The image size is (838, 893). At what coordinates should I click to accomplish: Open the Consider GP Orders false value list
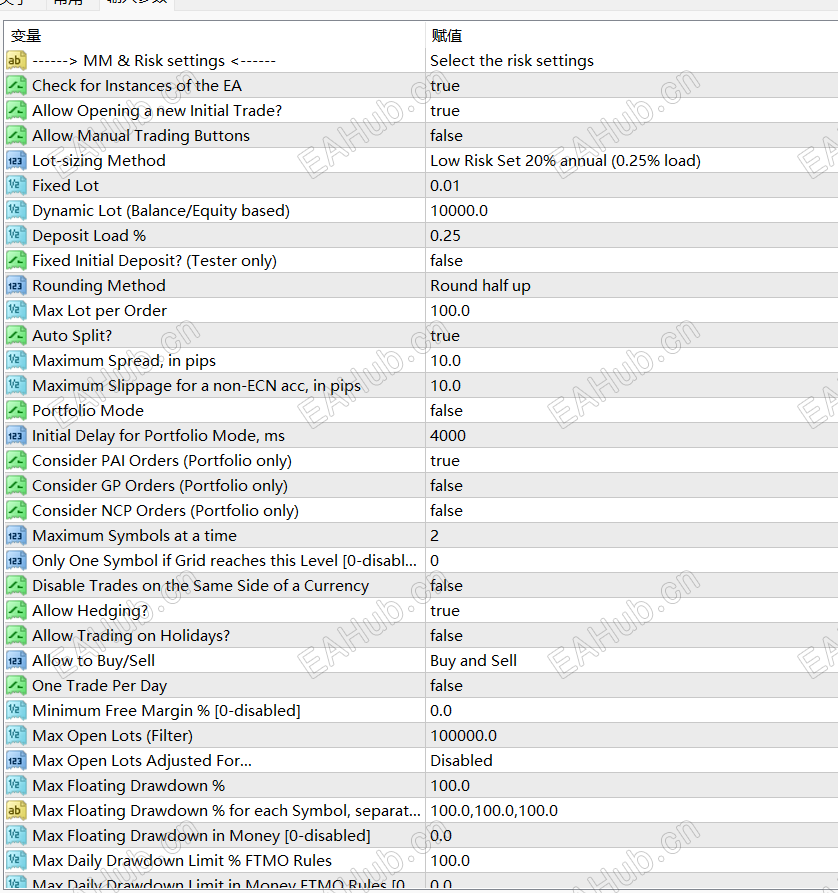446,485
